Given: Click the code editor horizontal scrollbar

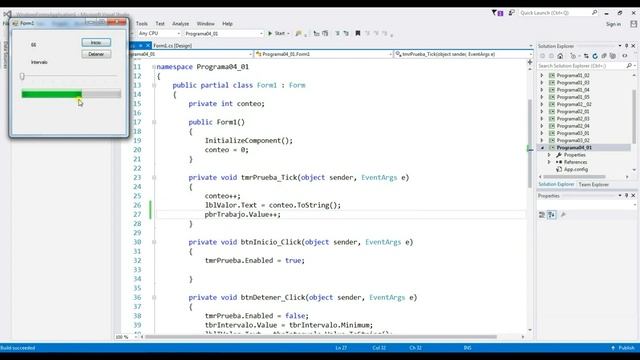Looking at the screenshot, I should point(321,337).
